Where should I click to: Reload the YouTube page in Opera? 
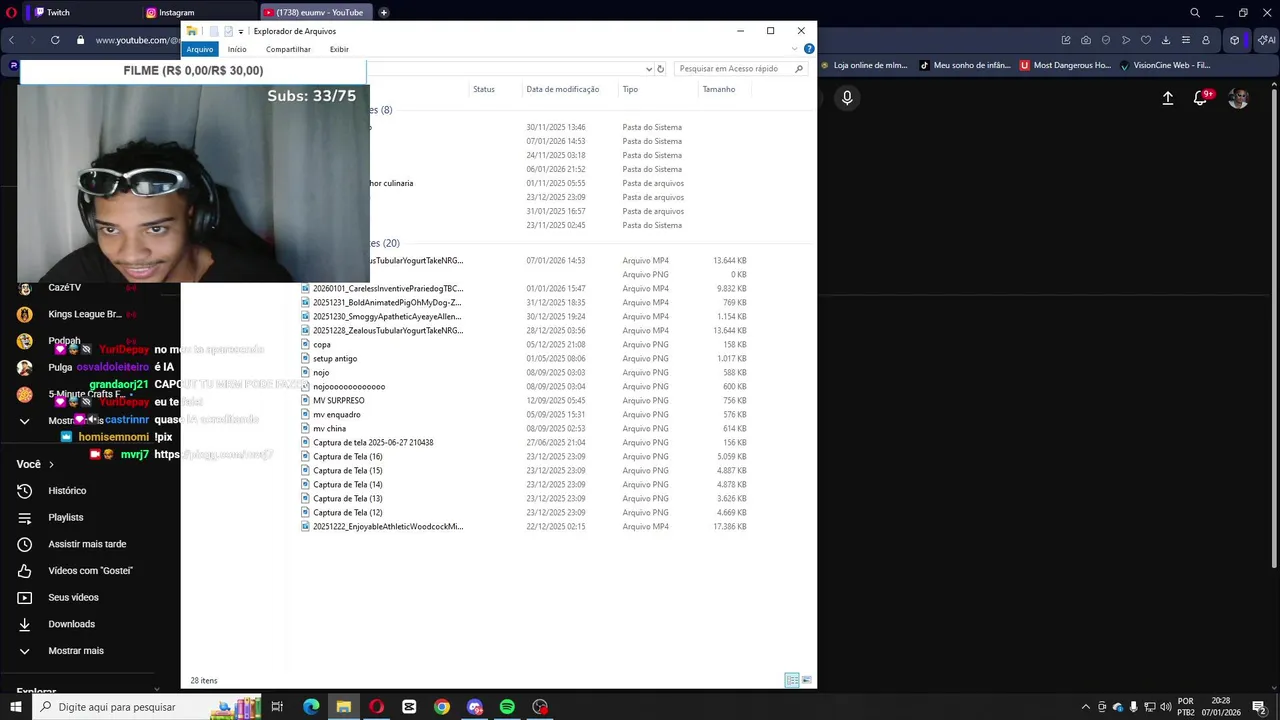55,40
